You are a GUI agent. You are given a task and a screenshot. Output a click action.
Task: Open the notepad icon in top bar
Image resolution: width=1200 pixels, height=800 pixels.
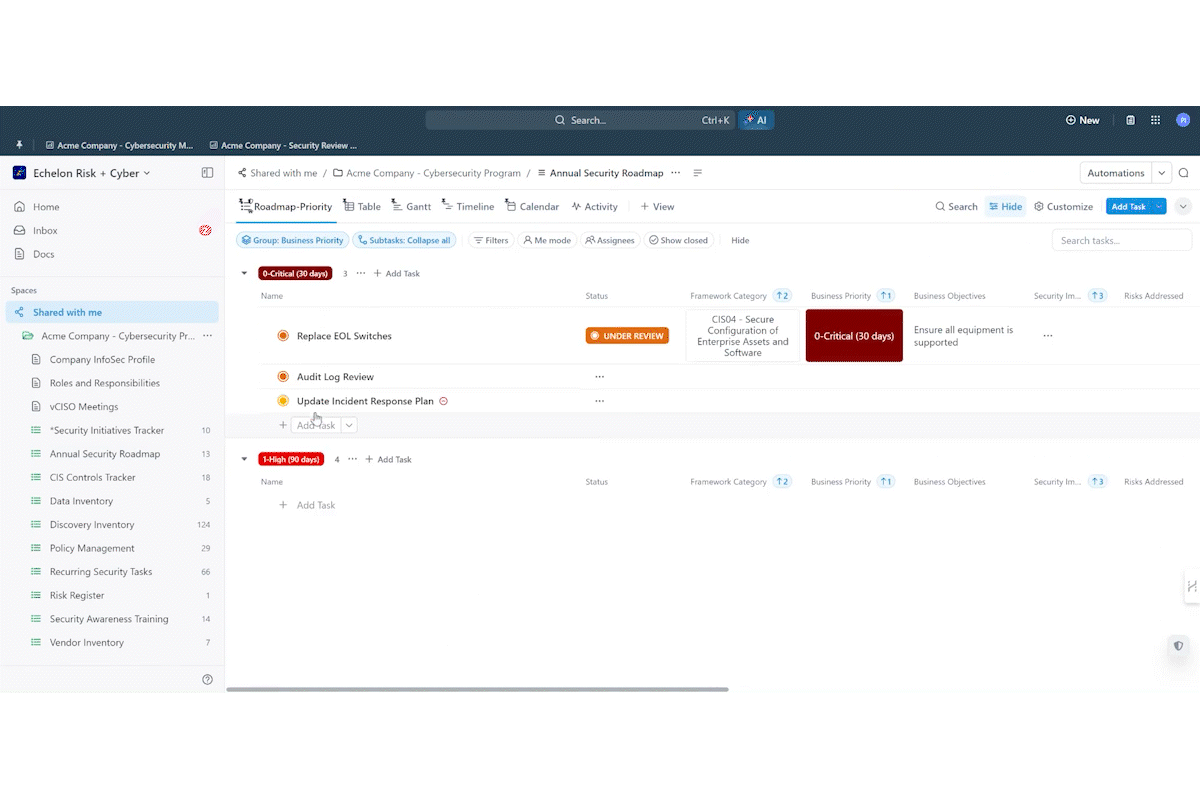(1130, 120)
